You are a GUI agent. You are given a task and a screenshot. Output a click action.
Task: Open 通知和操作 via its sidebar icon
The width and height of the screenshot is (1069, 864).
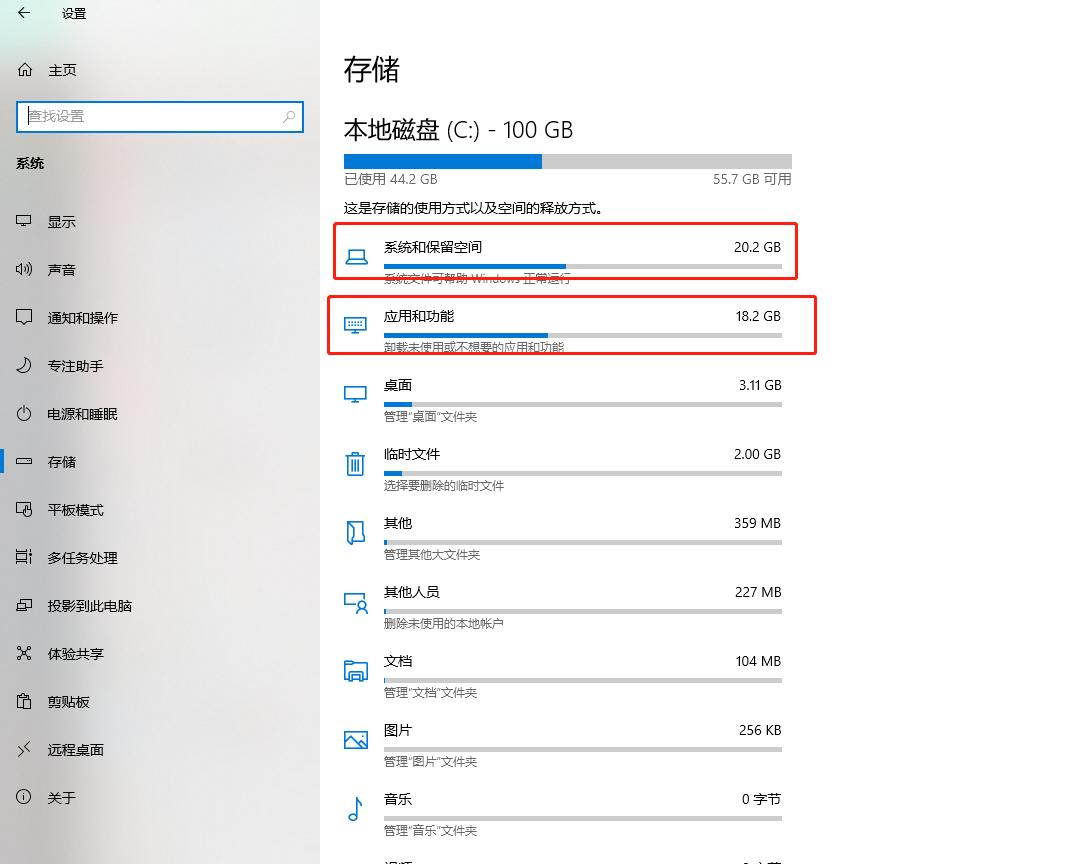tap(23, 317)
